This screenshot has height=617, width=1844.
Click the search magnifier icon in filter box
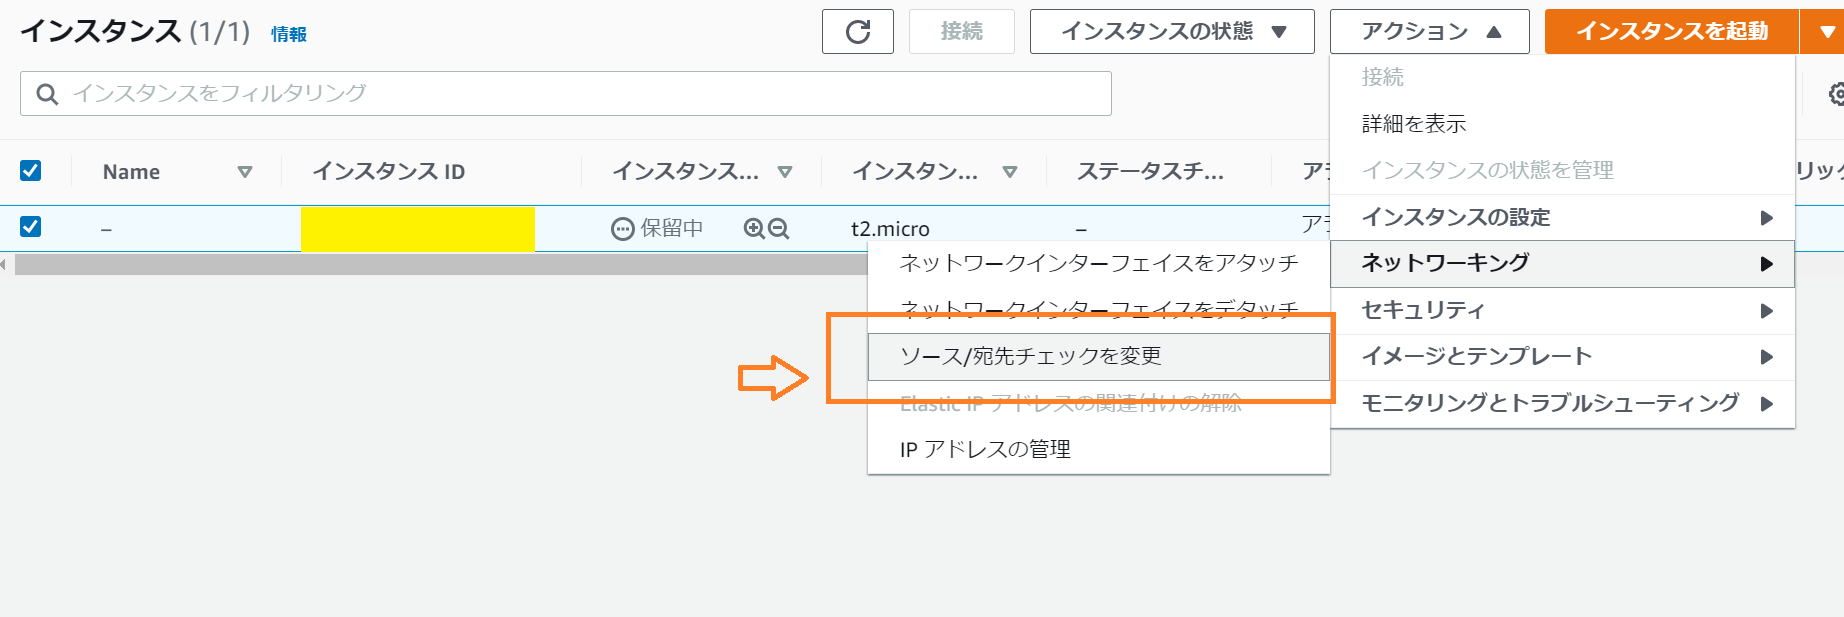(47, 94)
